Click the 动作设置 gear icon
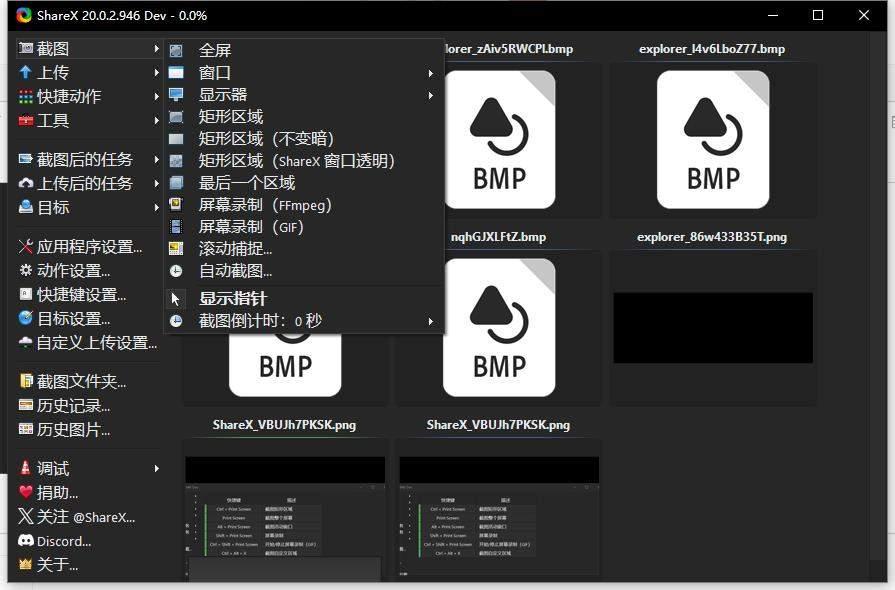895x590 pixels. click(26, 270)
